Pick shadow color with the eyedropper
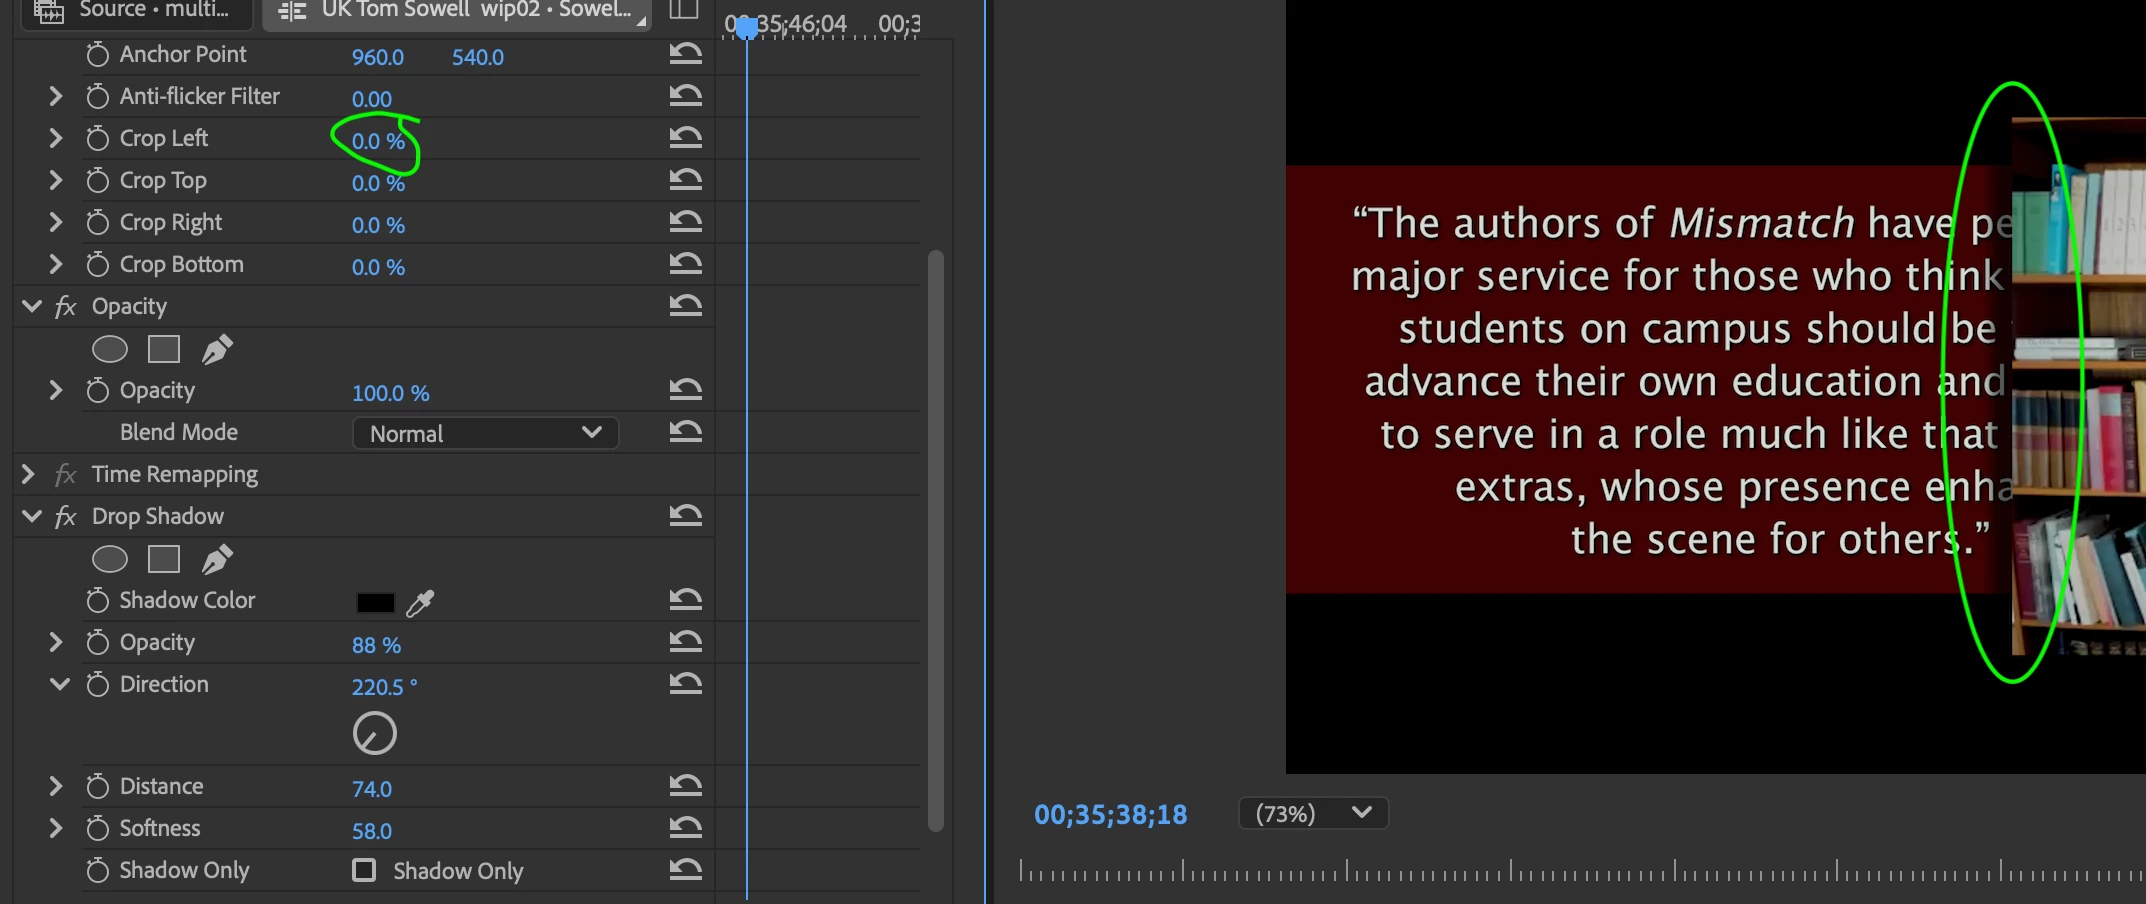Image resolution: width=2146 pixels, height=904 pixels. (x=421, y=602)
